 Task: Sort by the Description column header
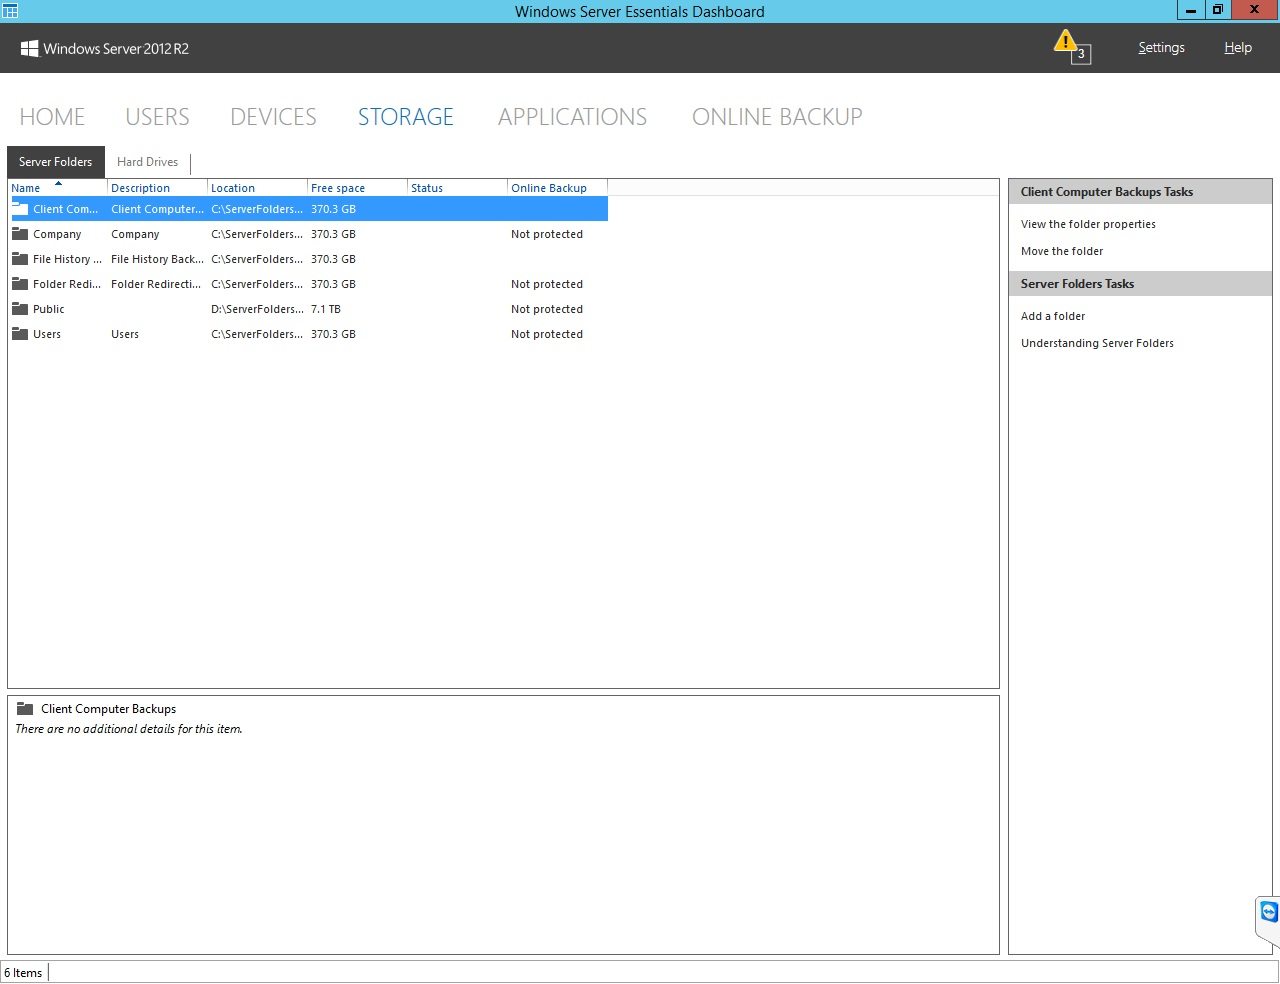[157, 188]
